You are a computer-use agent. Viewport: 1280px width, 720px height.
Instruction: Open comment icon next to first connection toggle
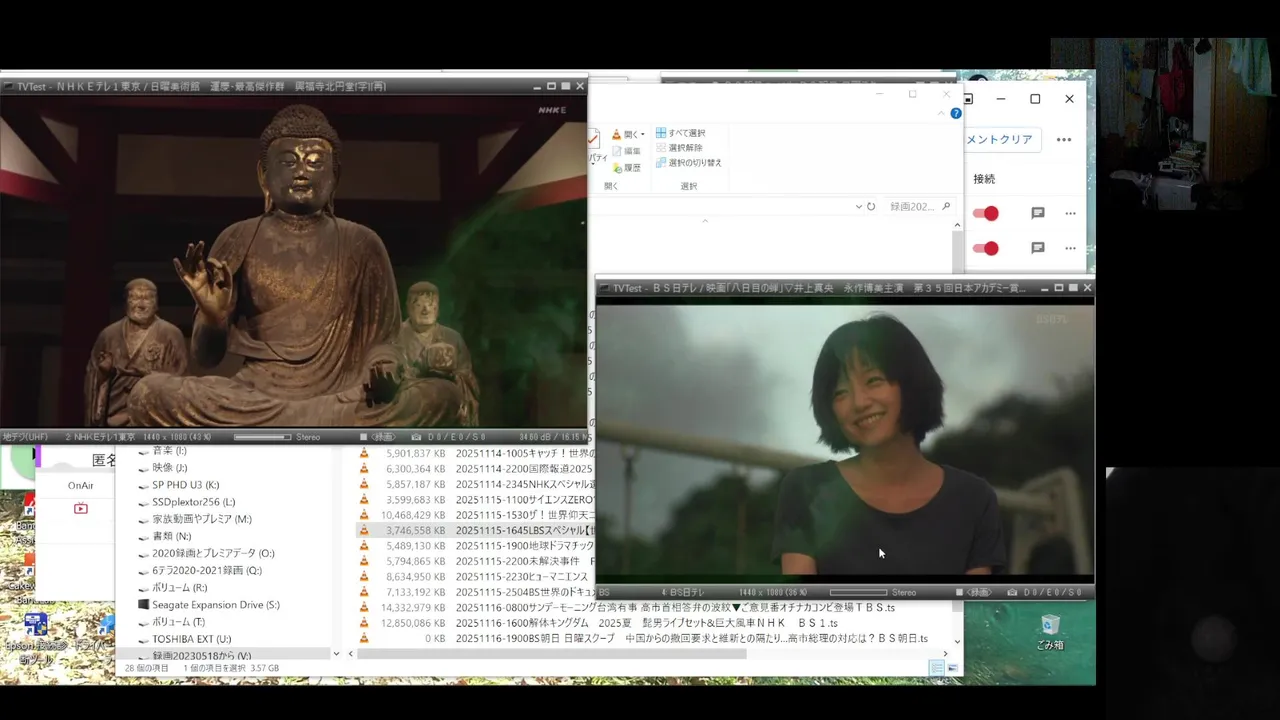click(1038, 213)
